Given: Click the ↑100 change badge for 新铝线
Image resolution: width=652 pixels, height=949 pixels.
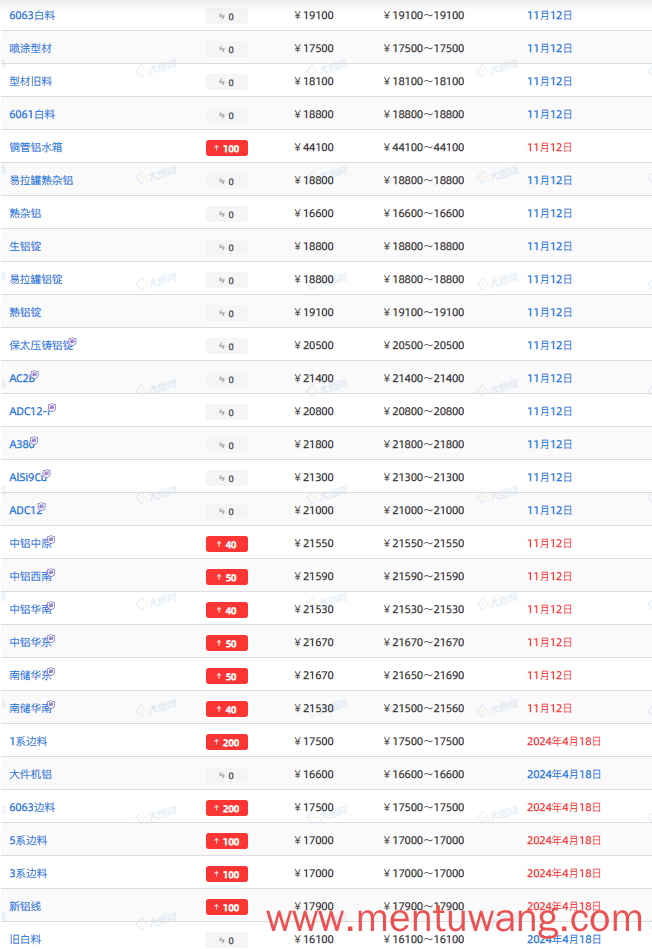Looking at the screenshot, I should (227, 907).
